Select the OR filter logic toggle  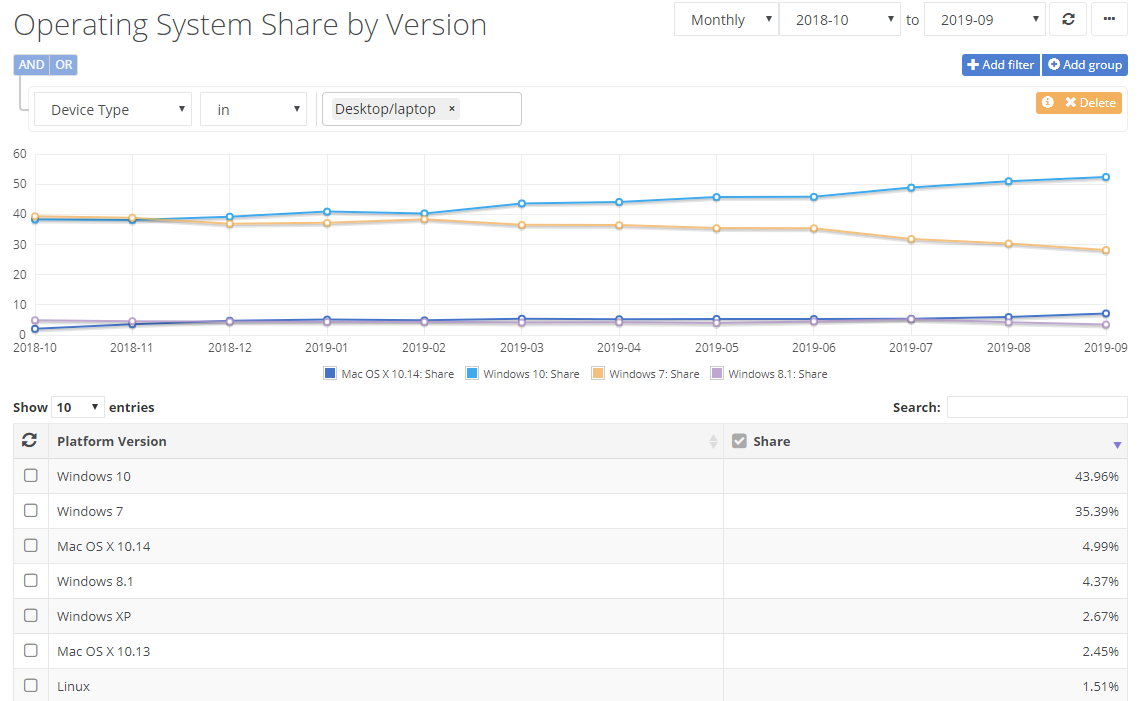tap(64, 65)
